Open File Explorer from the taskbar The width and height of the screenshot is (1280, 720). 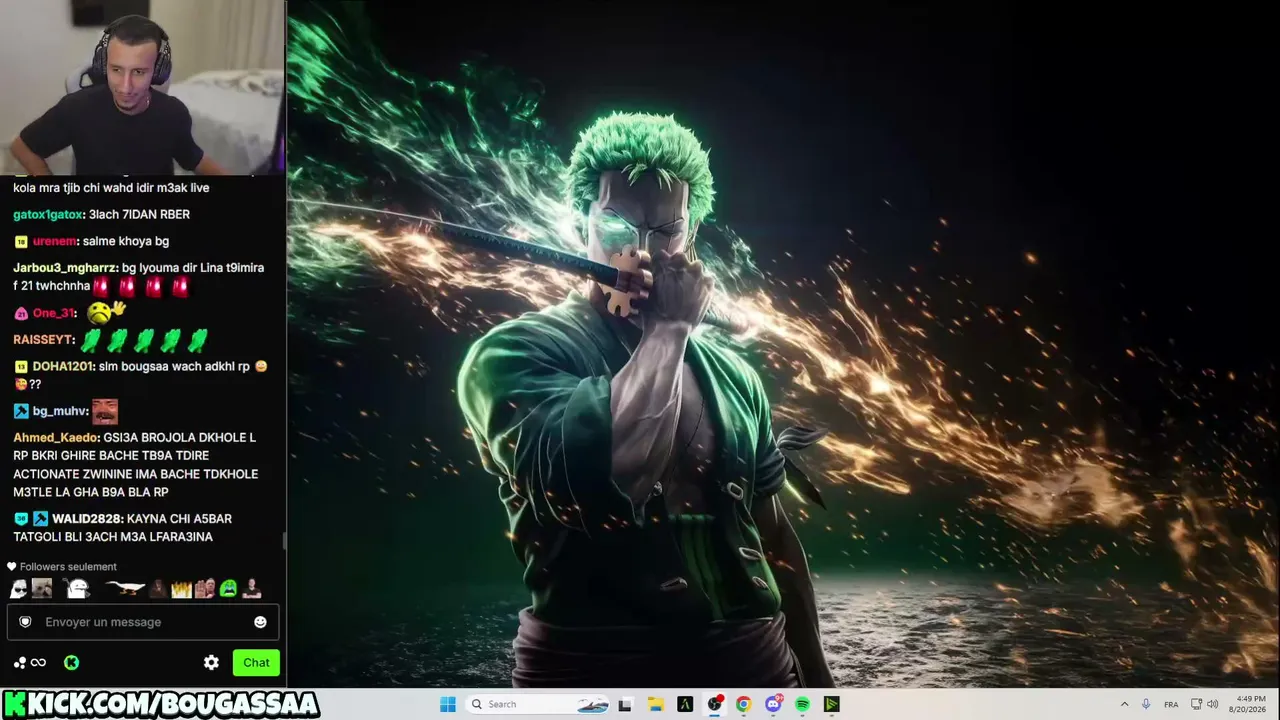point(655,704)
